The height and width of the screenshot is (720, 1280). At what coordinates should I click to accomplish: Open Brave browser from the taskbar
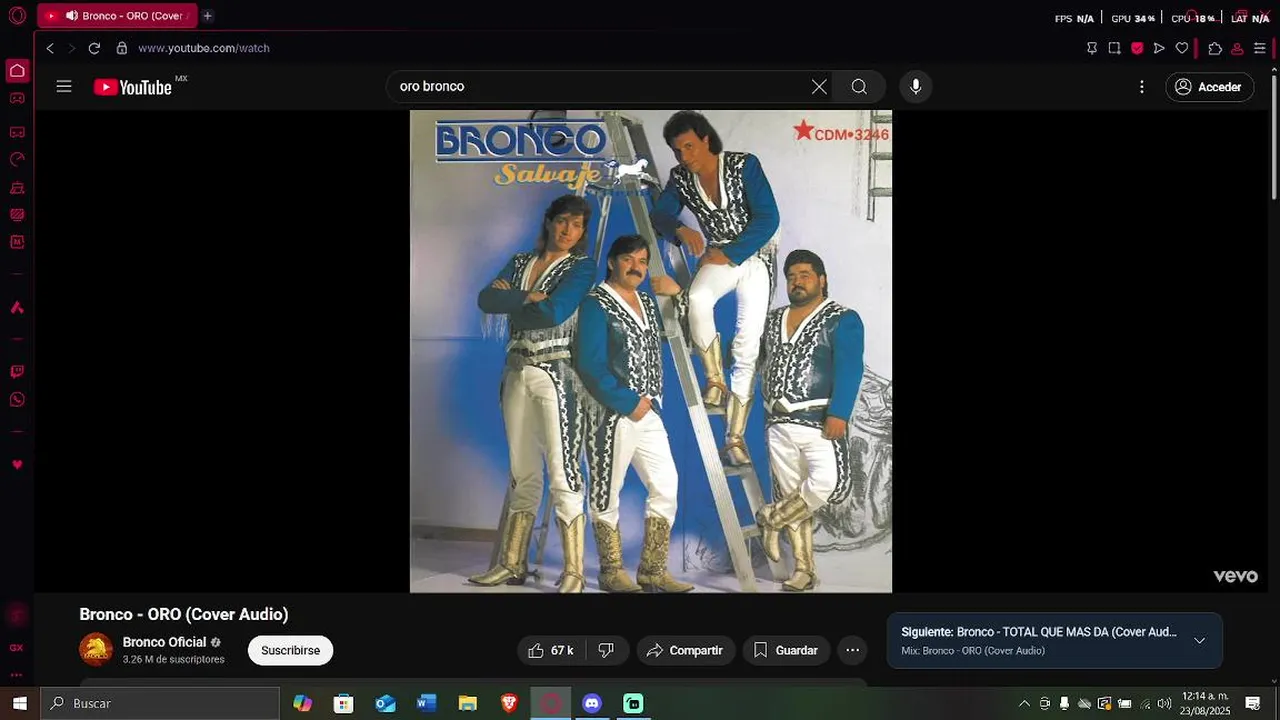click(x=509, y=703)
